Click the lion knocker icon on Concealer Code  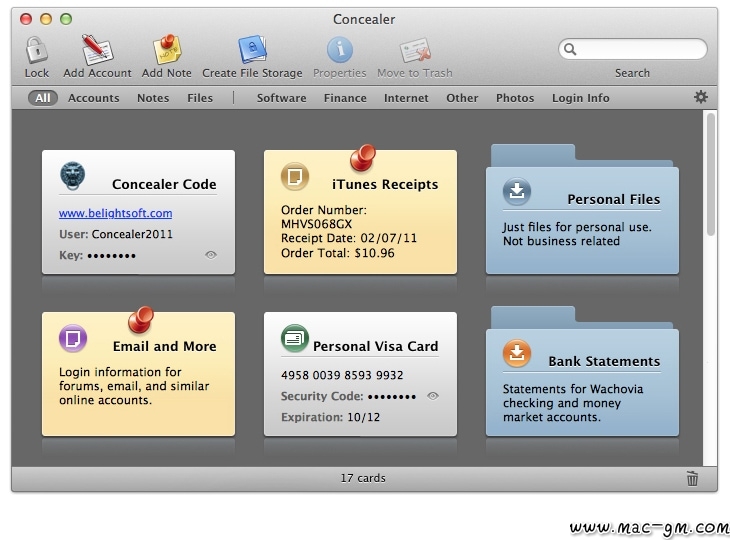pyautogui.click(x=73, y=176)
